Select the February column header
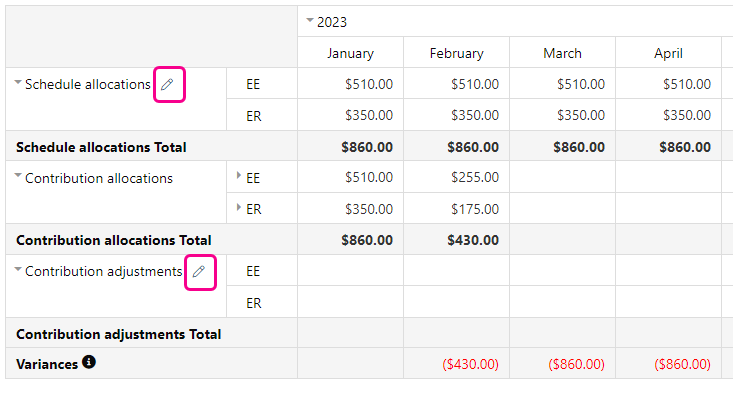The width and height of the screenshot is (733, 393). [x=457, y=53]
